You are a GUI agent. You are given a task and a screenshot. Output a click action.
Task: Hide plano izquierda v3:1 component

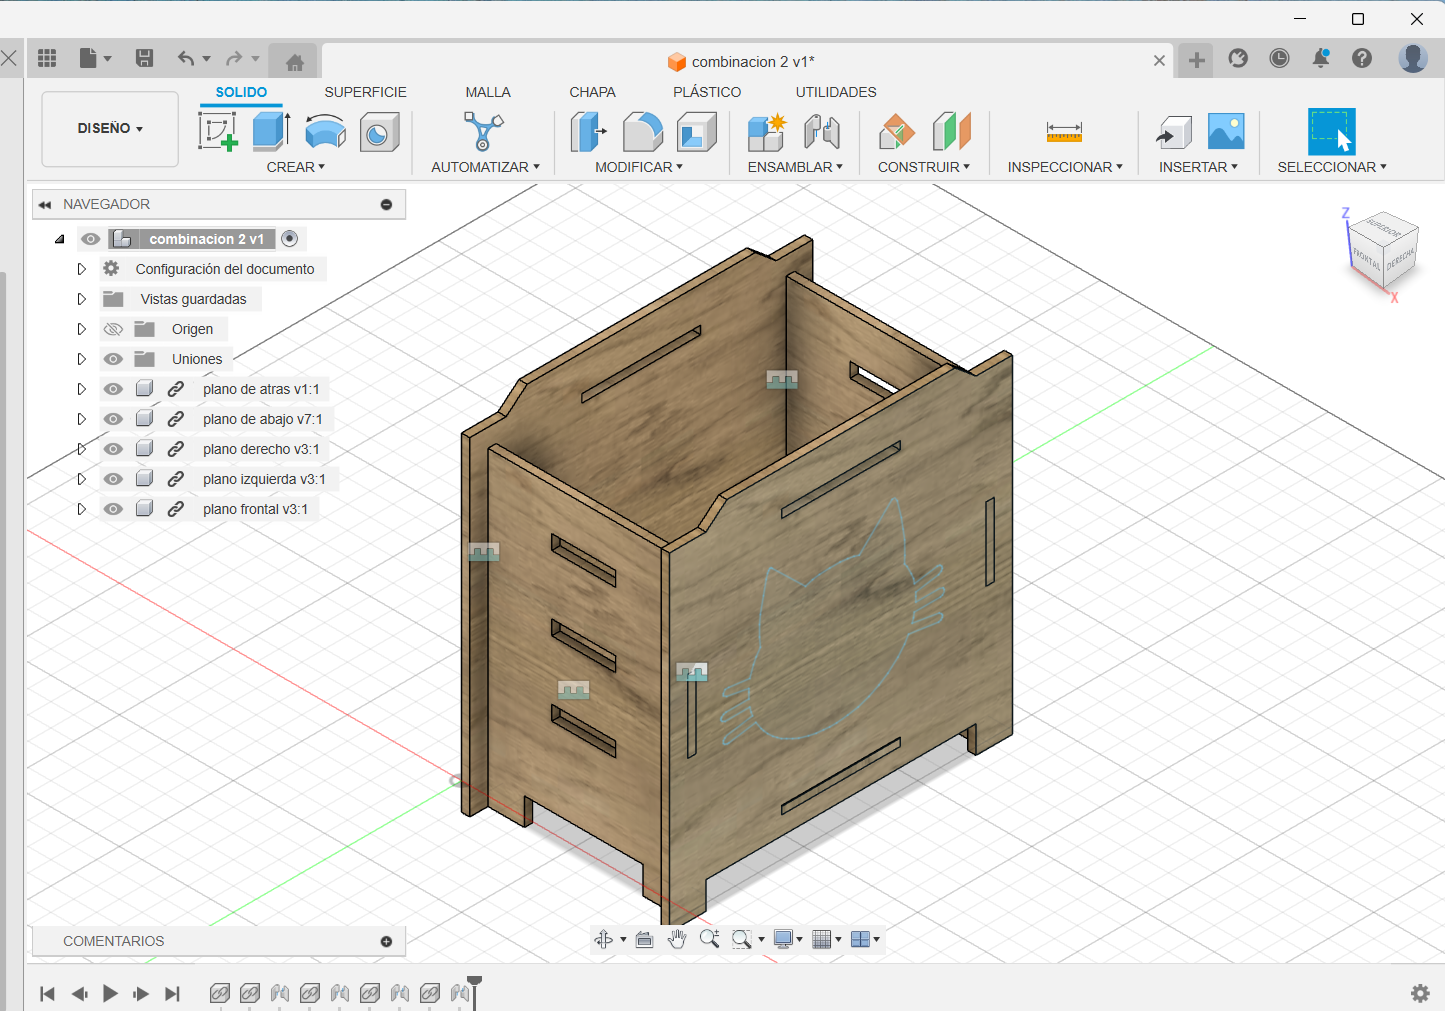pos(113,479)
